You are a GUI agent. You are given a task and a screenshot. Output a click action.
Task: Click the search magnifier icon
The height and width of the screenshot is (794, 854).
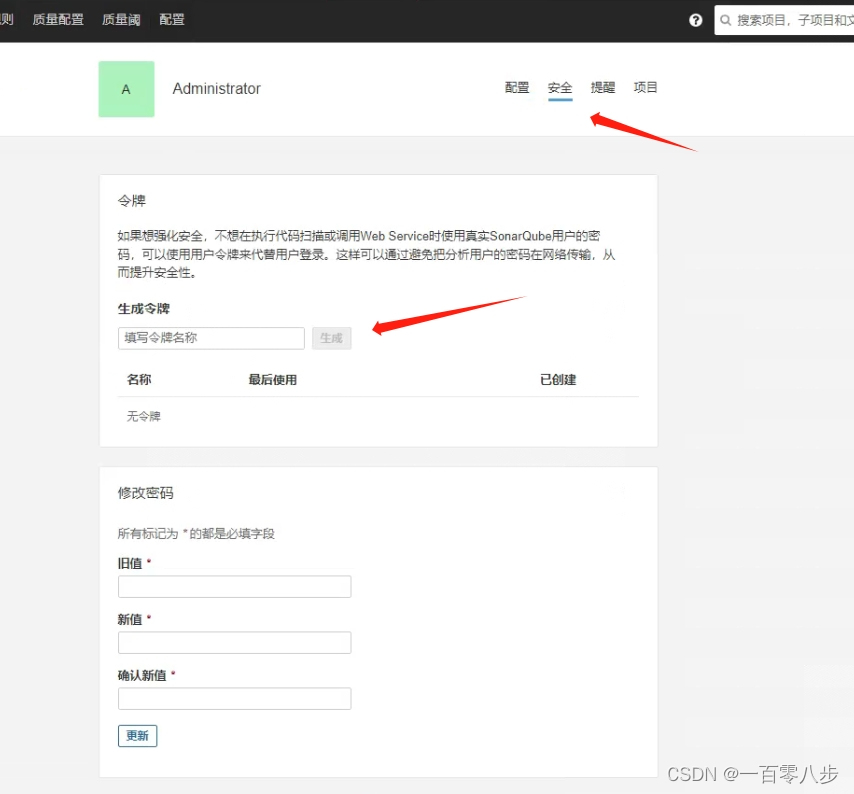pos(725,19)
